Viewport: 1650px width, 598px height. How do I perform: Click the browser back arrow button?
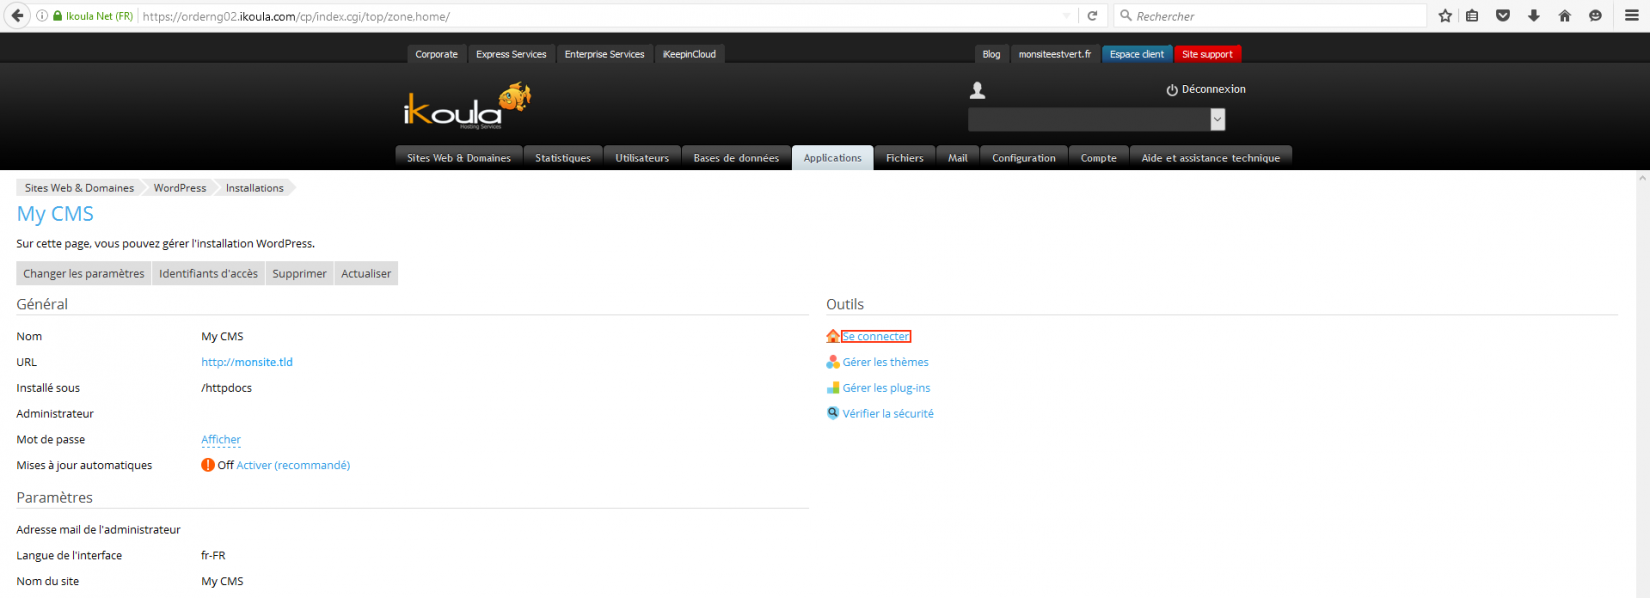tap(17, 16)
